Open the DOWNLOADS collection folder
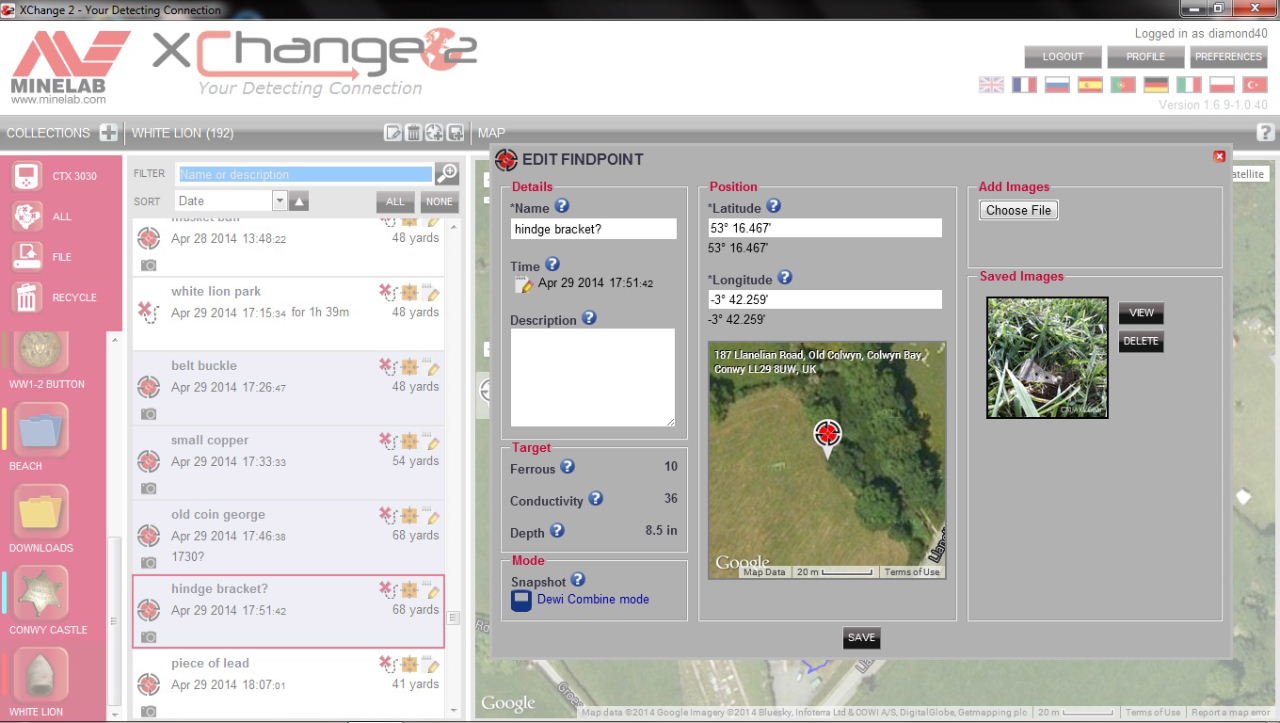Viewport: 1280px width, 723px height. (x=42, y=512)
